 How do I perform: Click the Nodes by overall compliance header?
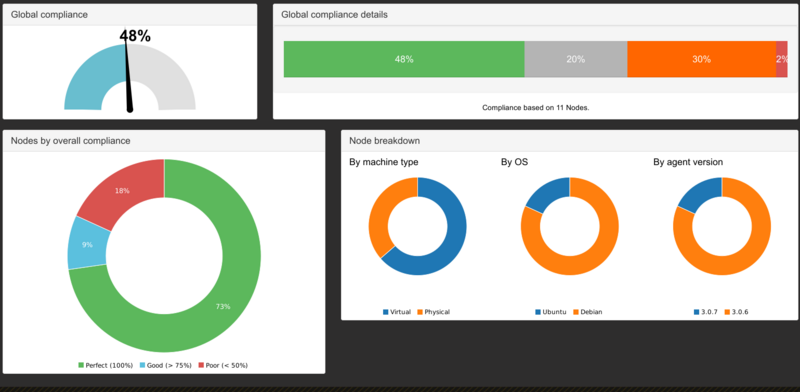pos(70,141)
